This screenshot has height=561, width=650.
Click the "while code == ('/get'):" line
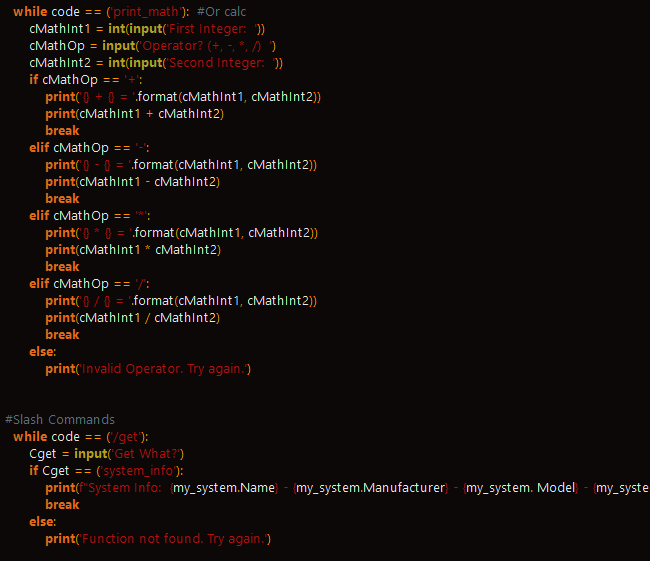point(81,437)
